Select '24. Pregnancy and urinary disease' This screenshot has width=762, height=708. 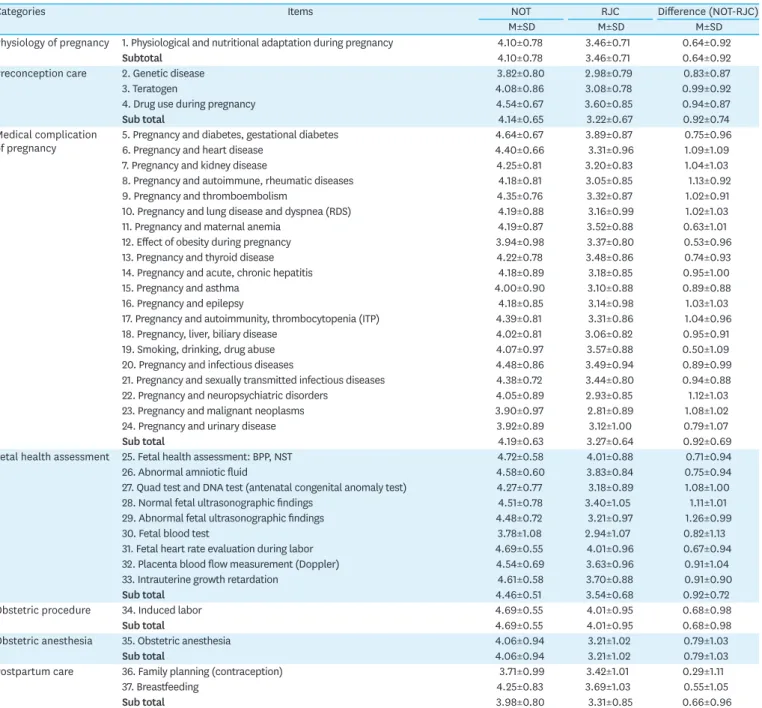(x=199, y=426)
